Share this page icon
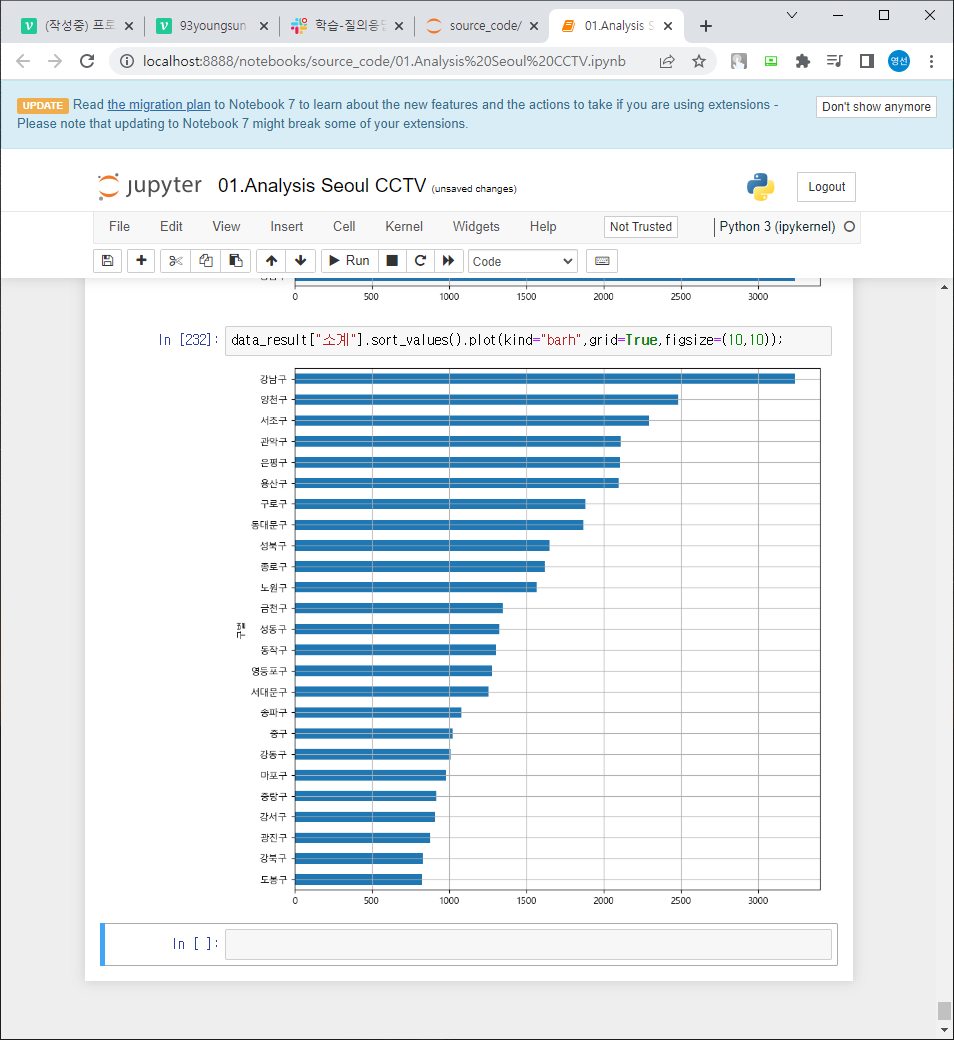954x1040 pixels. (x=667, y=62)
